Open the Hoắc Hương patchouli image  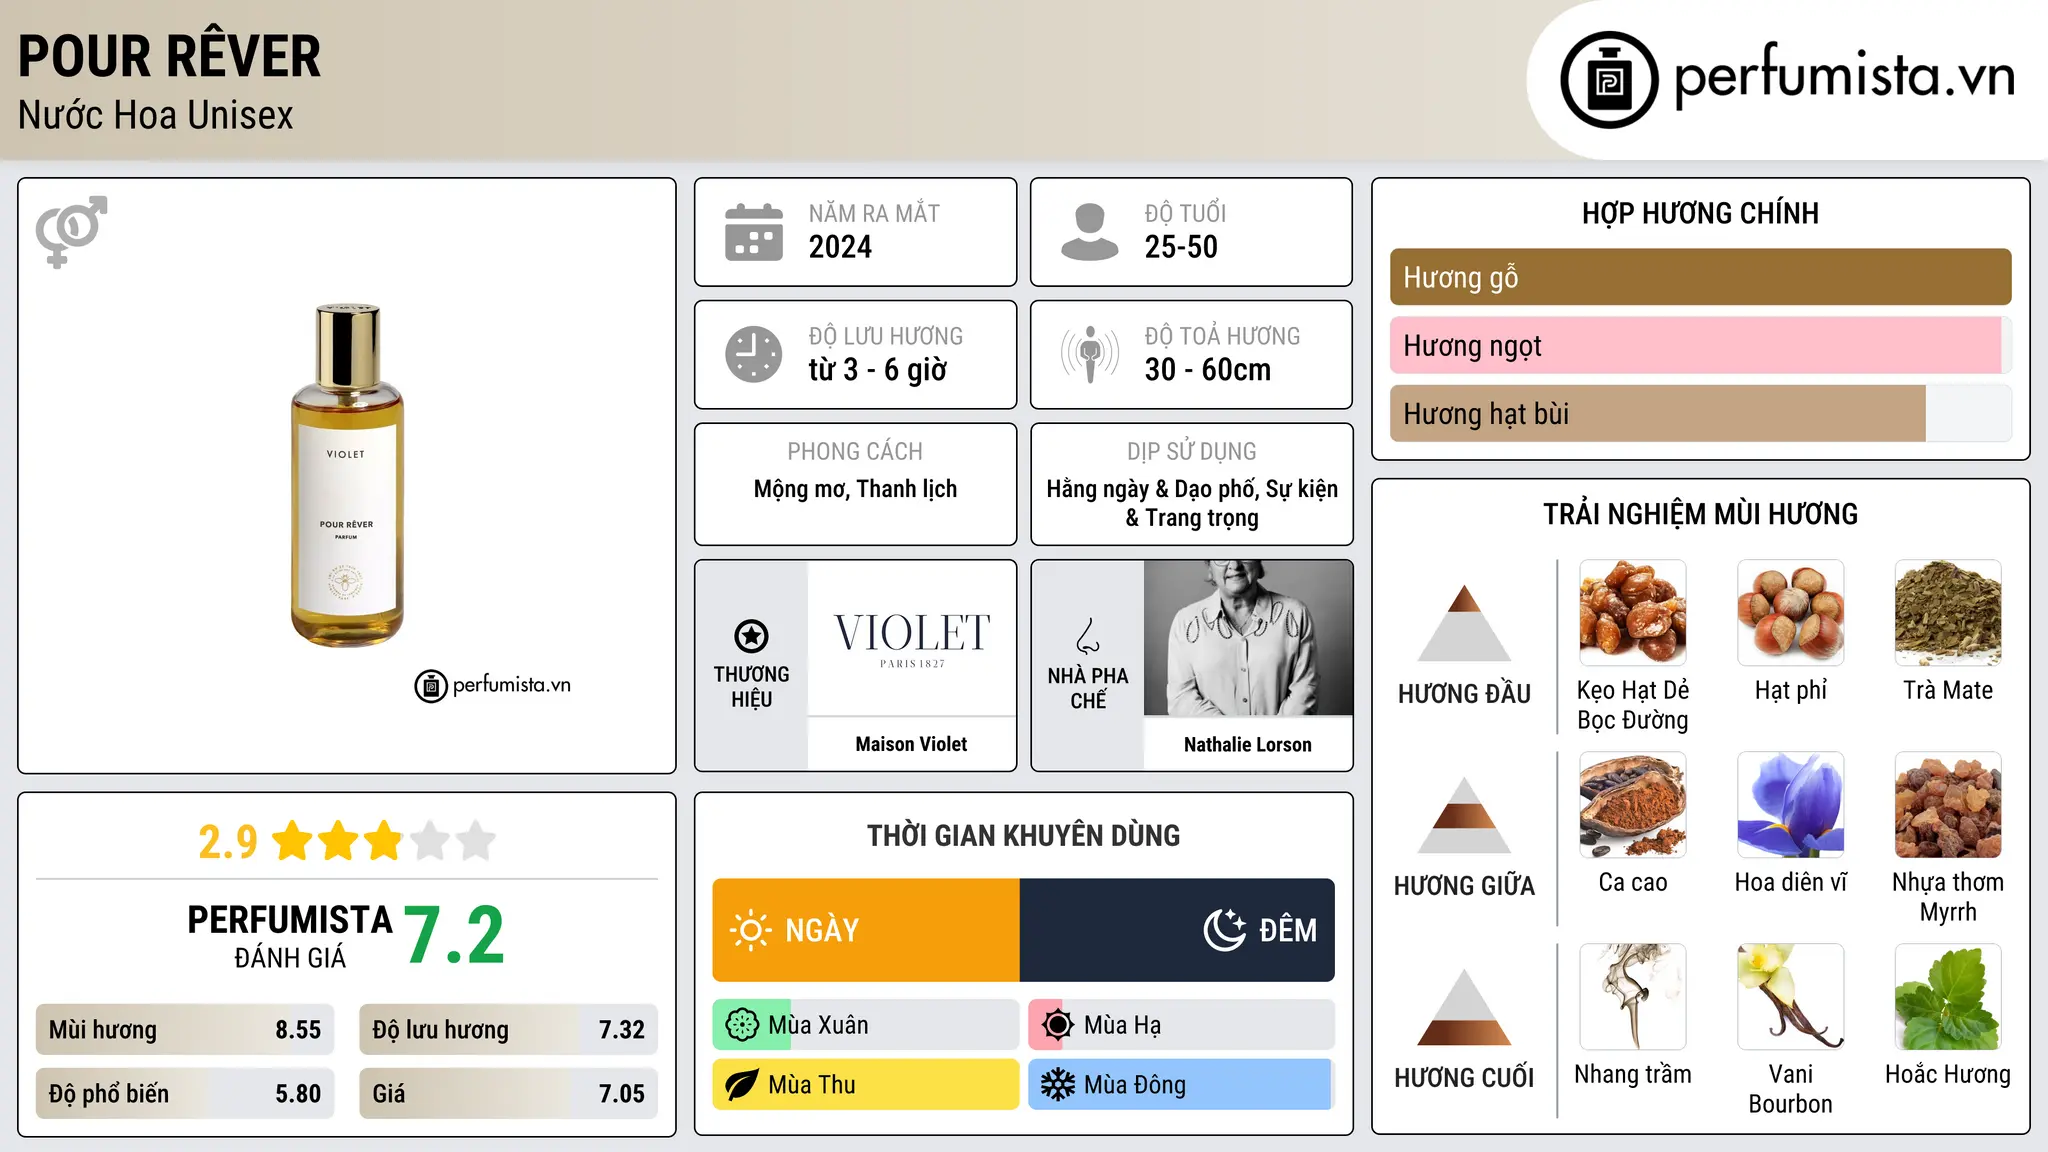(x=1948, y=997)
